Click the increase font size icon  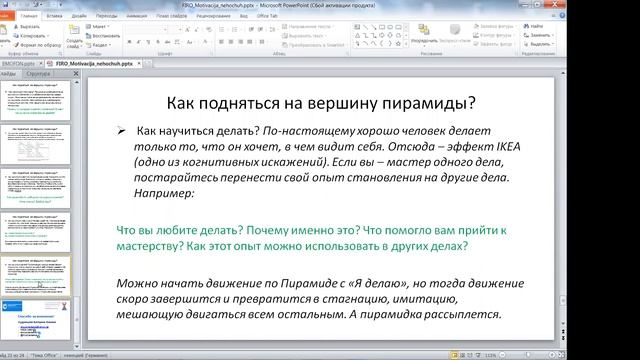click(187, 29)
